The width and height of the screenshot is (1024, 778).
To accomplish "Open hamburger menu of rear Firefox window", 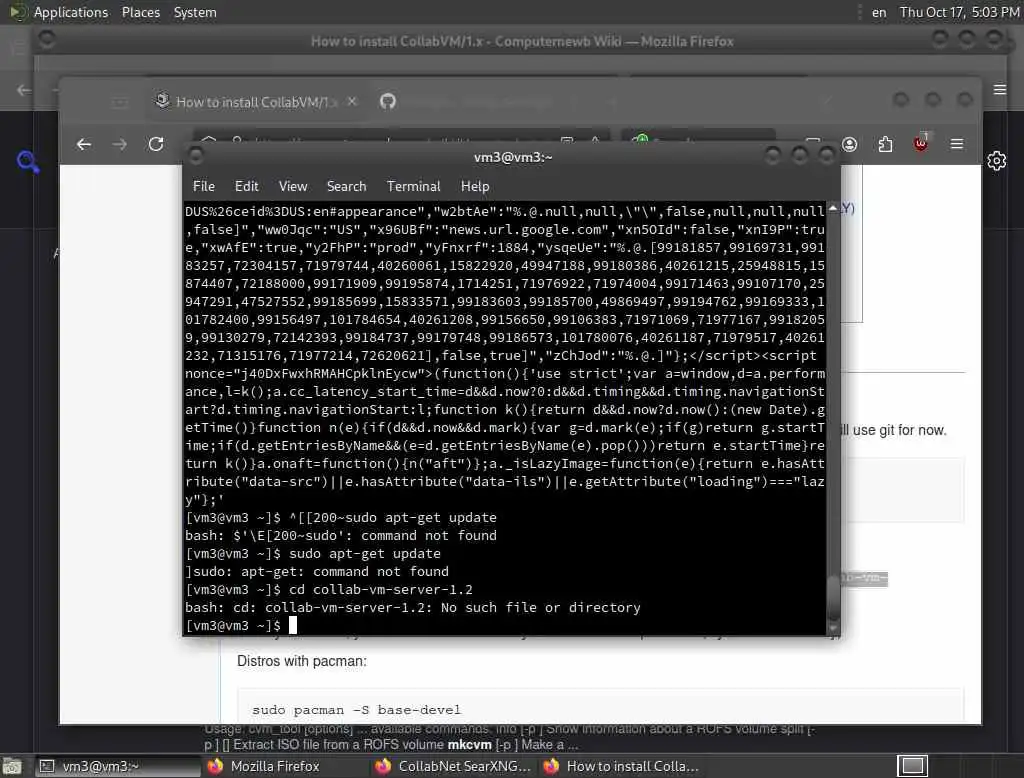I will coord(1000,89).
